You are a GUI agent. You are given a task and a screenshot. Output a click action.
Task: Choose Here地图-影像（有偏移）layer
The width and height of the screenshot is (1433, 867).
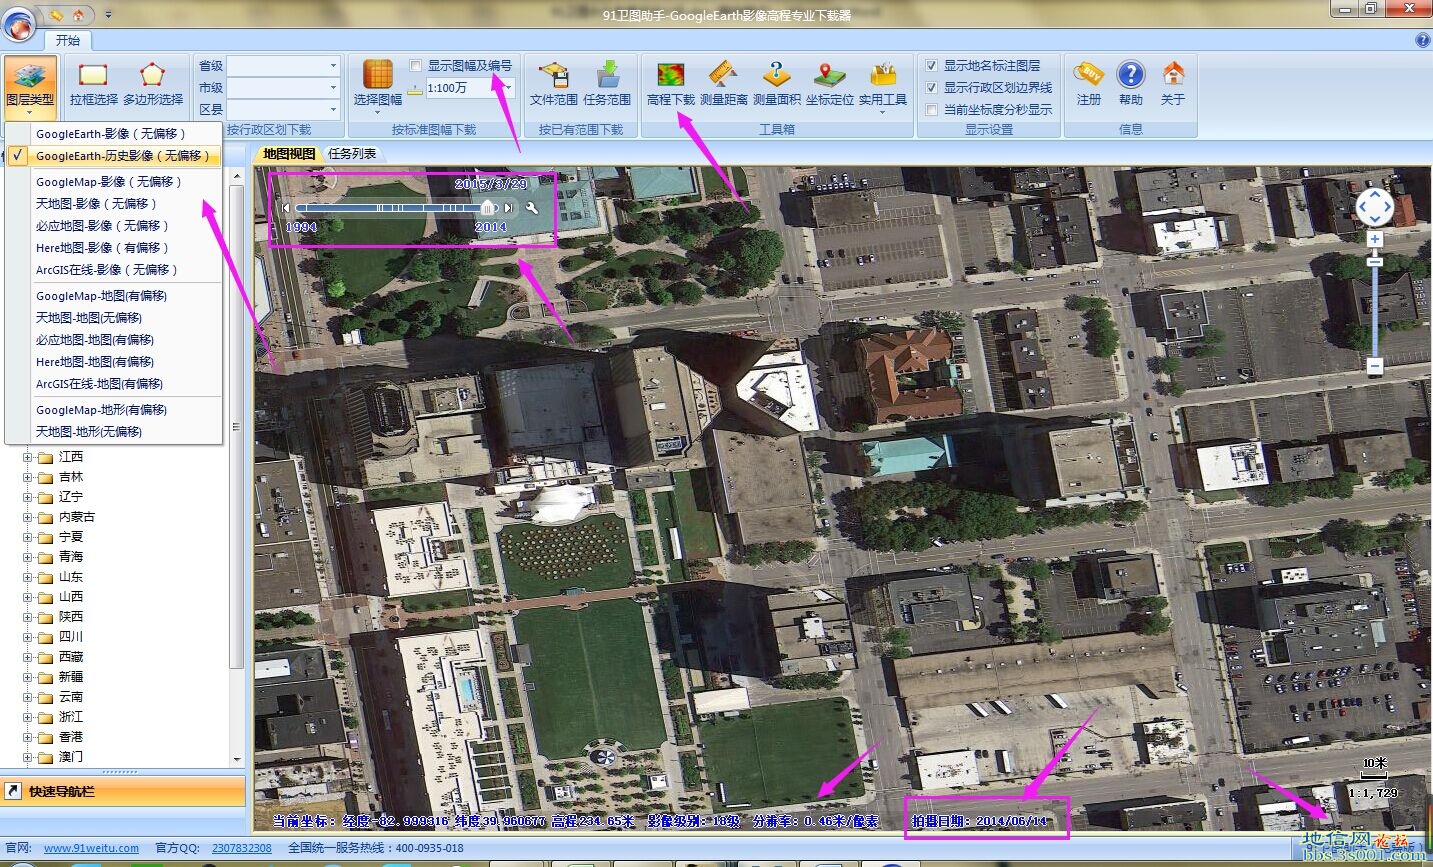tap(113, 247)
